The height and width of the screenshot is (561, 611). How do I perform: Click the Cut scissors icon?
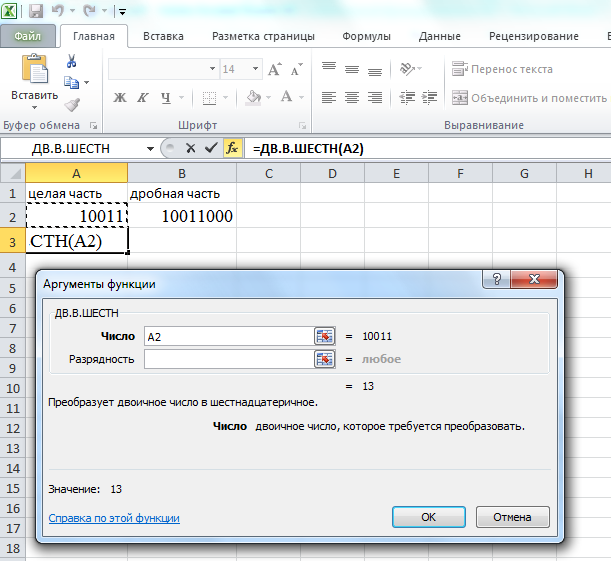pyautogui.click(x=72, y=61)
